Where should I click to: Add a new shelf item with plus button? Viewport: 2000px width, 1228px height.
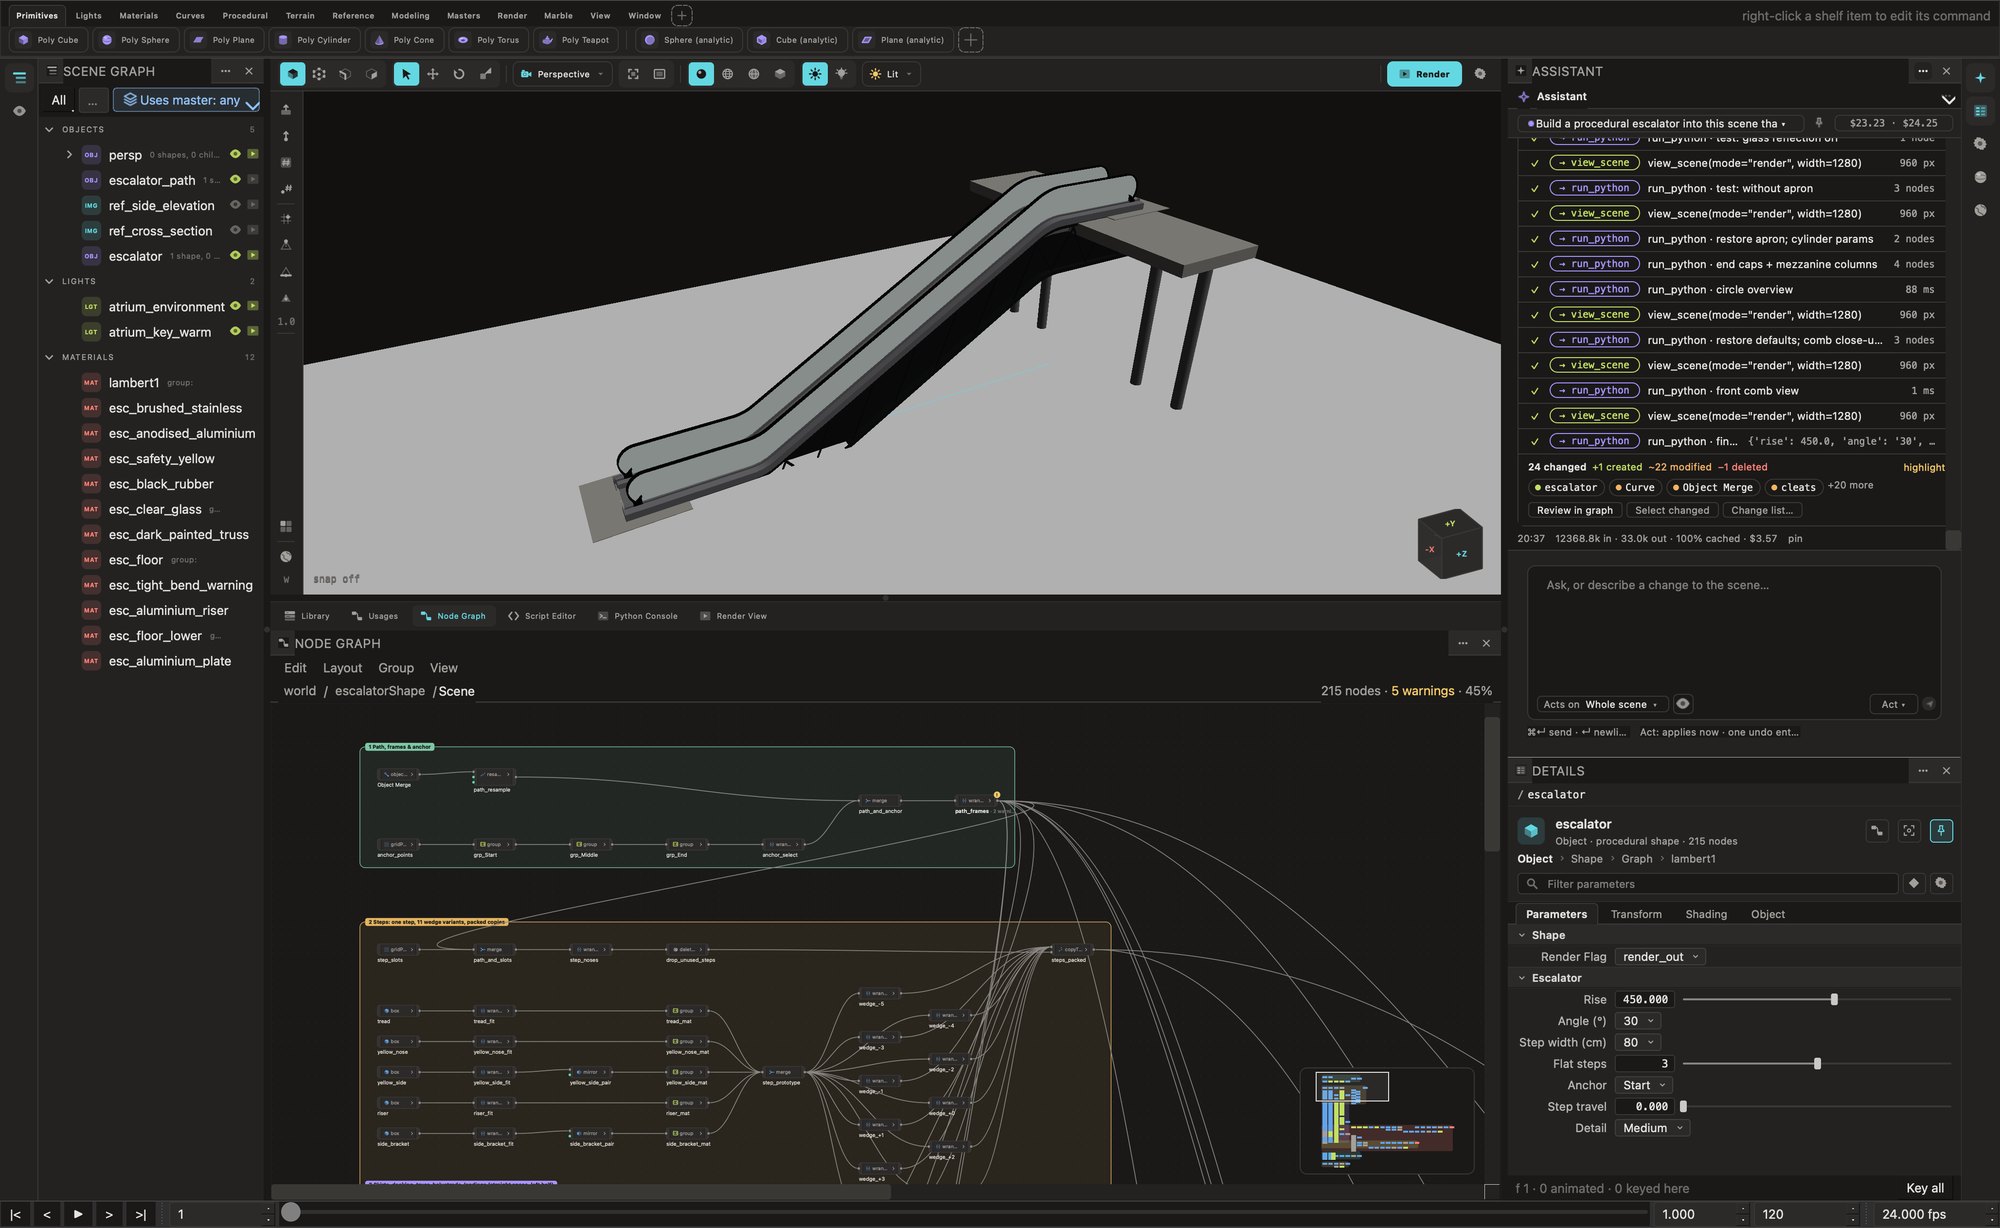coord(970,40)
